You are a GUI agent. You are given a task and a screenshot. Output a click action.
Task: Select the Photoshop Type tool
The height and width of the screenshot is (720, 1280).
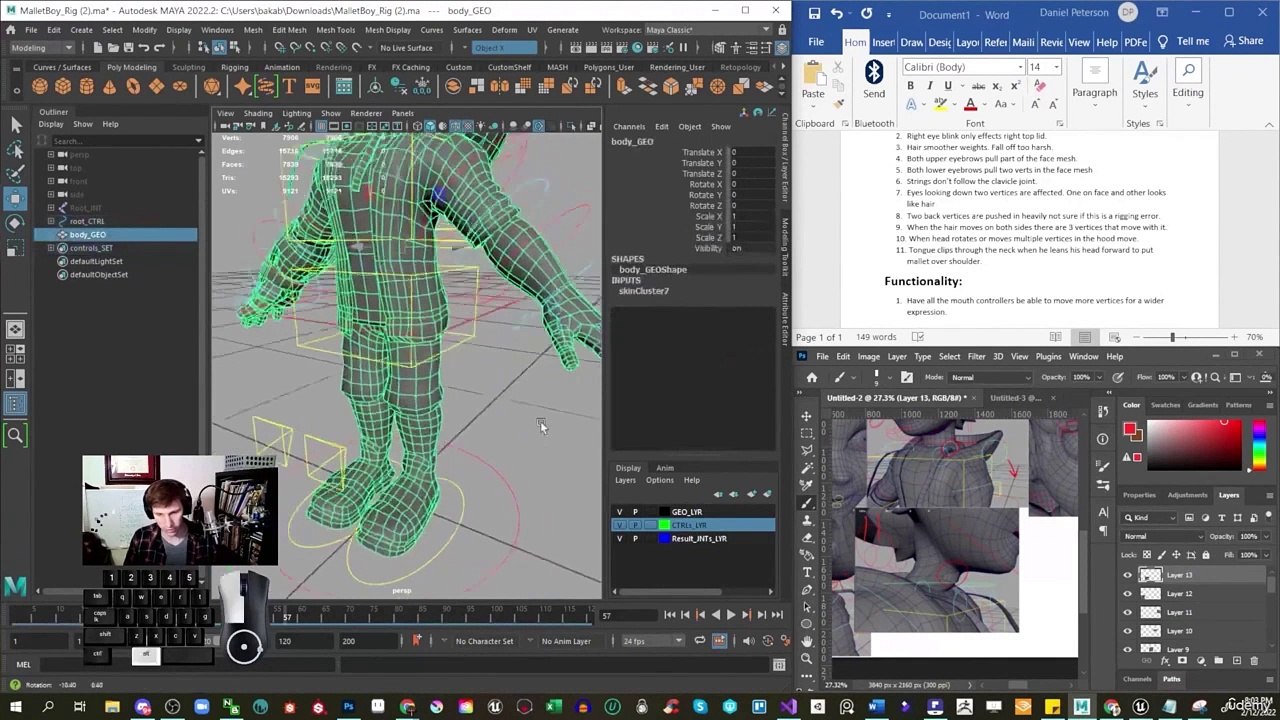(807, 572)
